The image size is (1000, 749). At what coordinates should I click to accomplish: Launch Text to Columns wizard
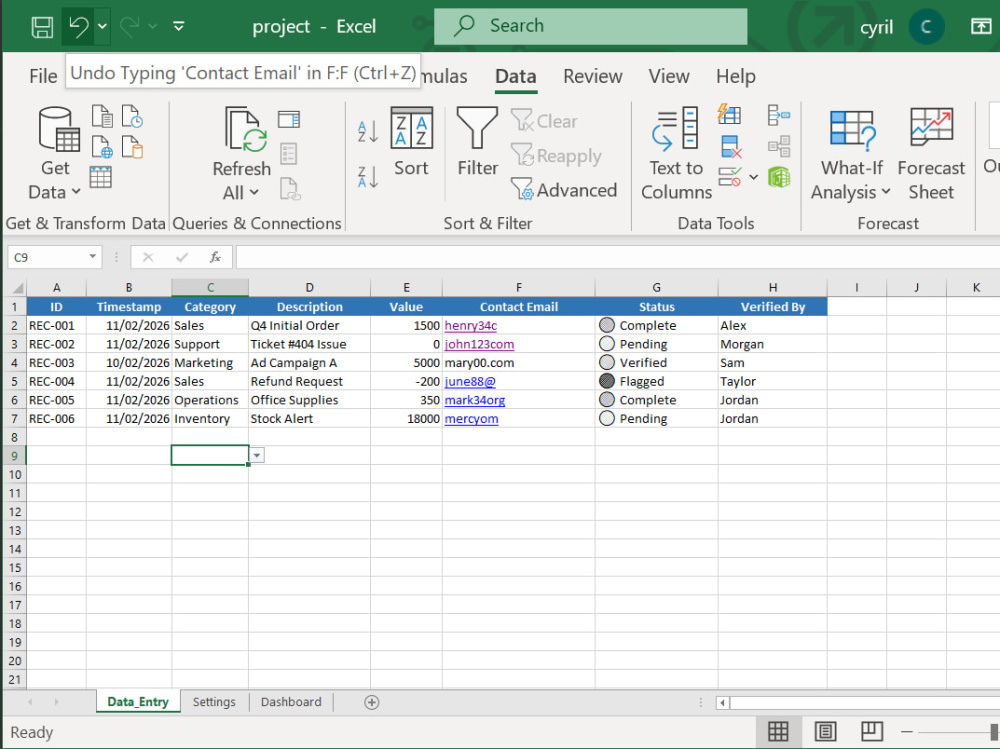676,154
